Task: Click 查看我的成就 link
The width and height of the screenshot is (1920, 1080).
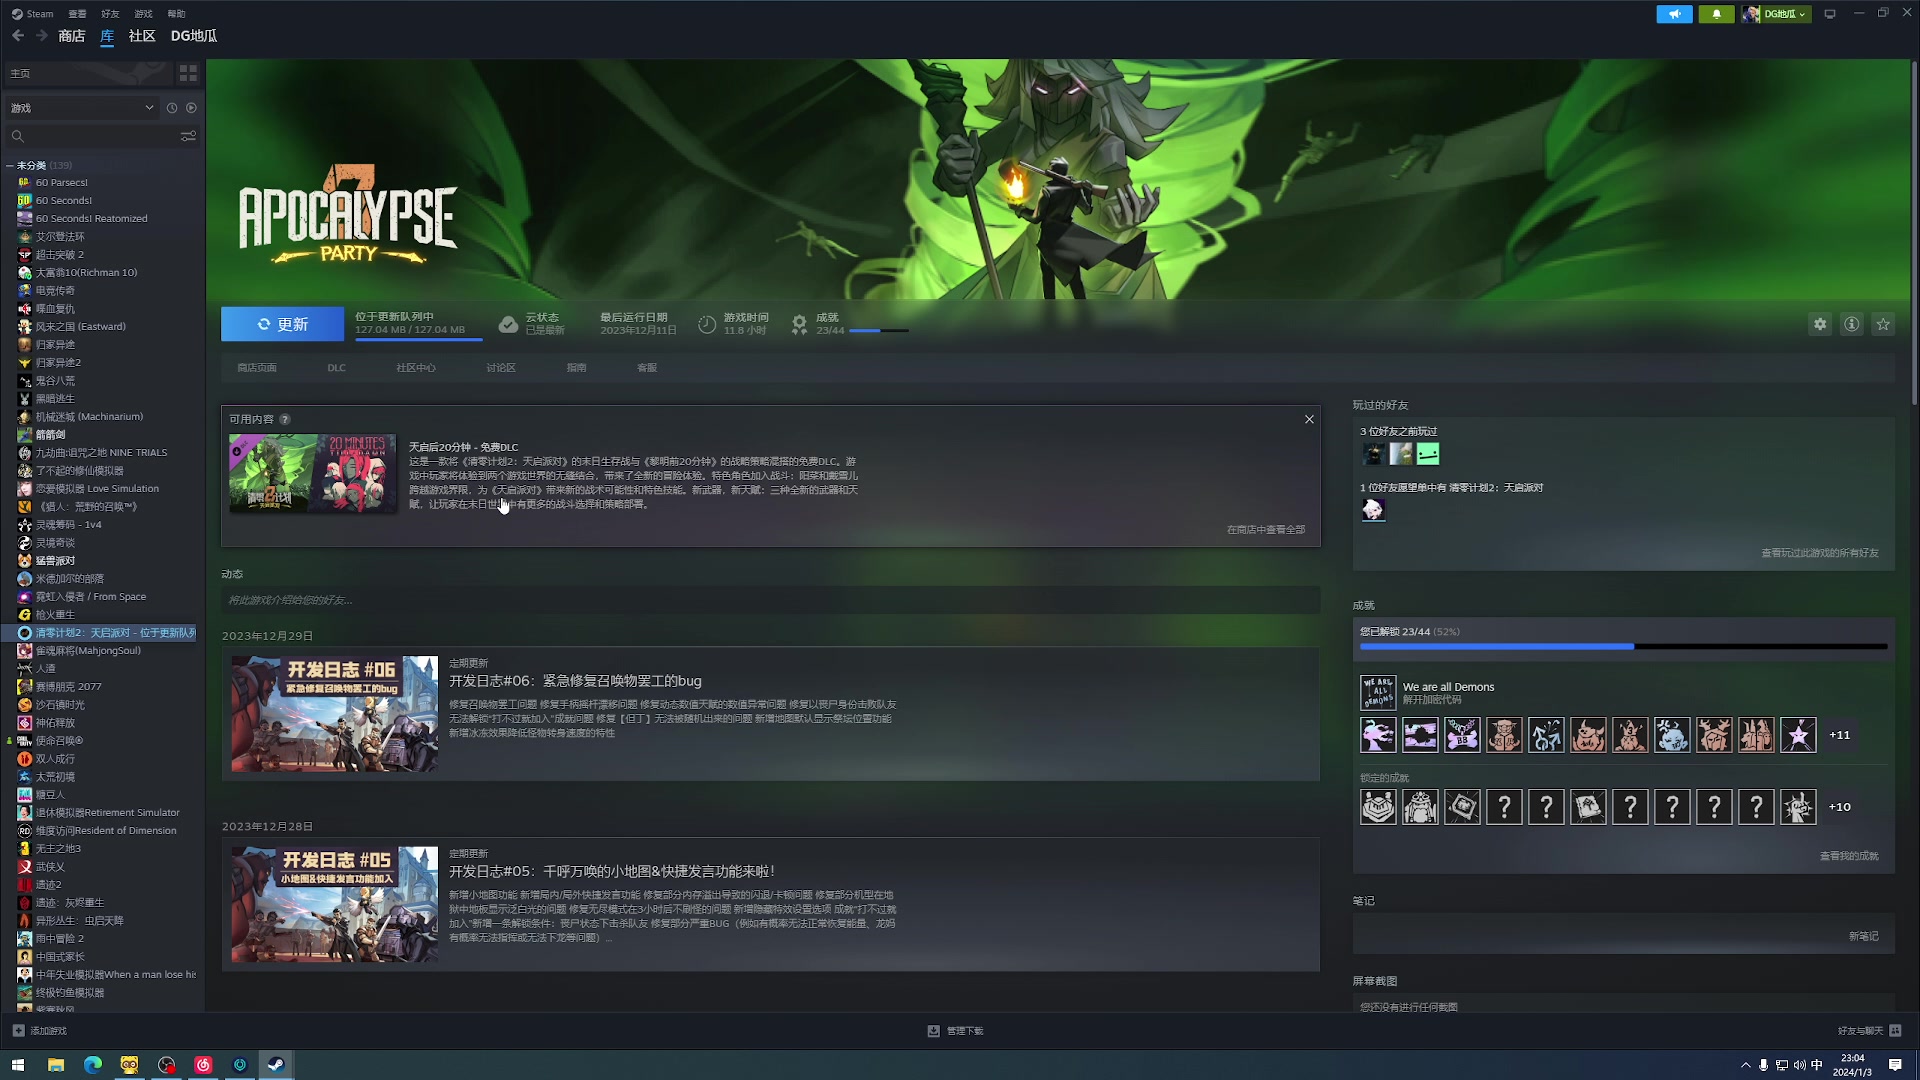Action: click(x=1849, y=856)
